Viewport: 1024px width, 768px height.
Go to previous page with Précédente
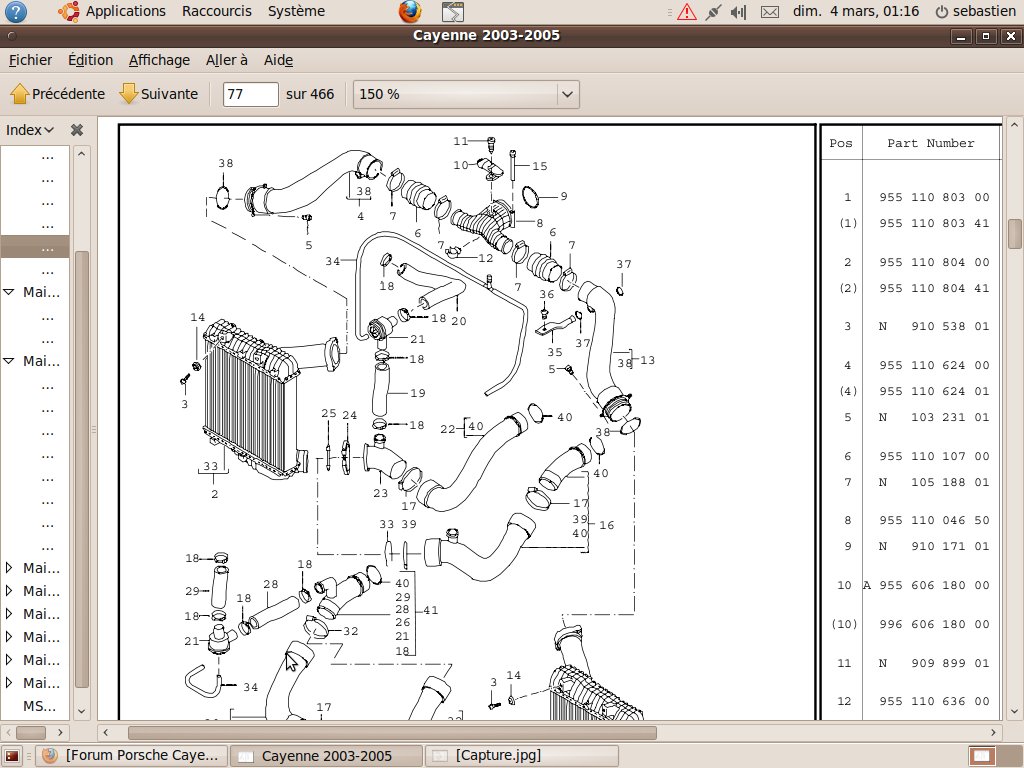pyautogui.click(x=58, y=94)
